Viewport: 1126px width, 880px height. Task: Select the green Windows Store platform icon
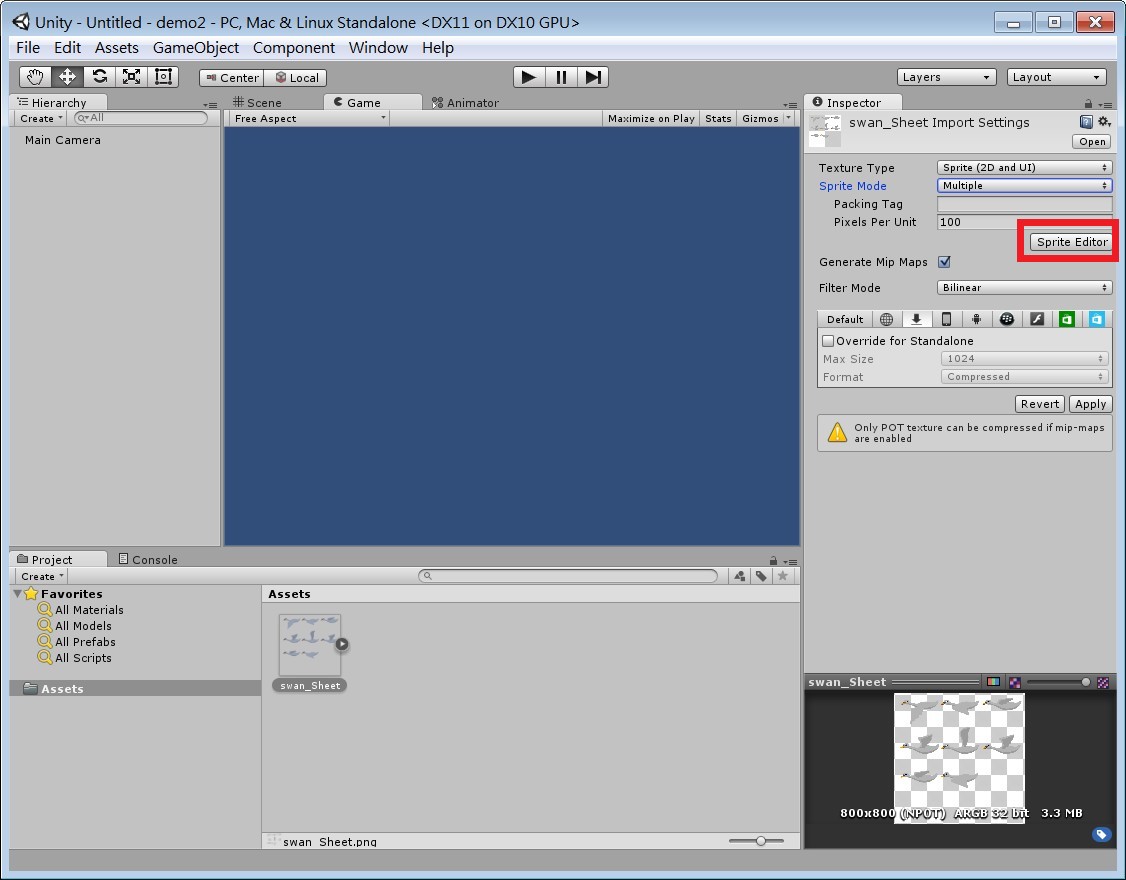(1067, 320)
